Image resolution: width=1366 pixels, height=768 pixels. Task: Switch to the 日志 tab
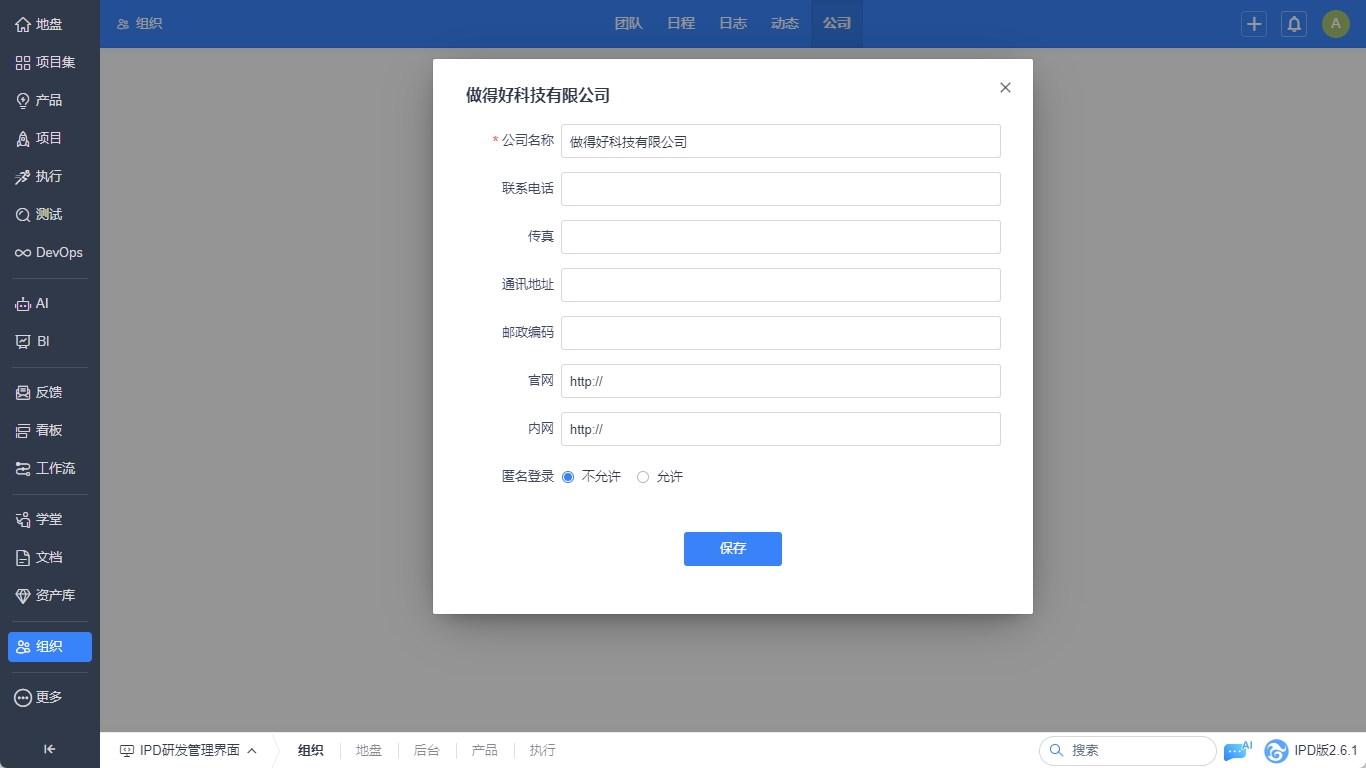(x=733, y=24)
